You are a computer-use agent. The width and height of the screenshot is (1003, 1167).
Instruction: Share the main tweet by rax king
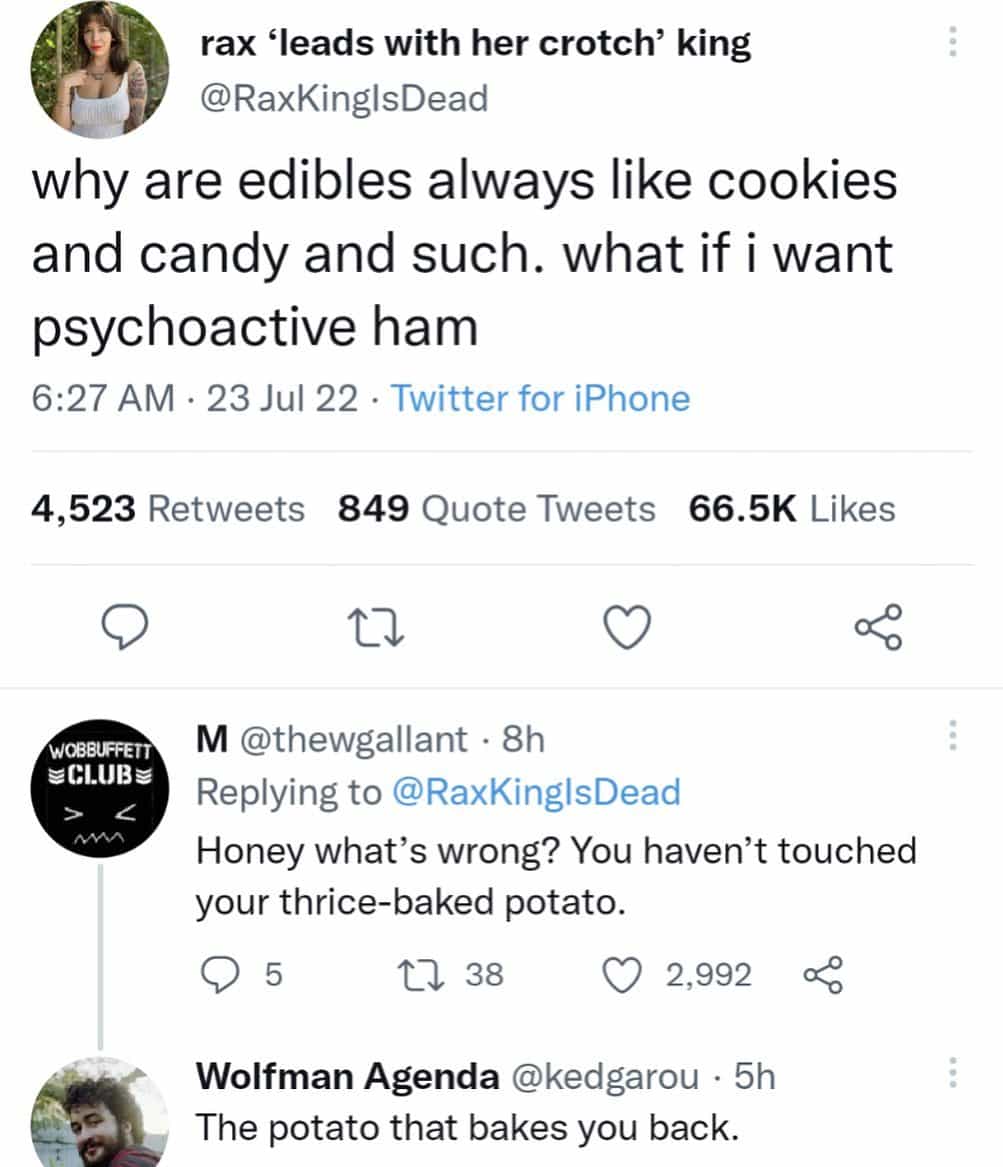point(879,628)
